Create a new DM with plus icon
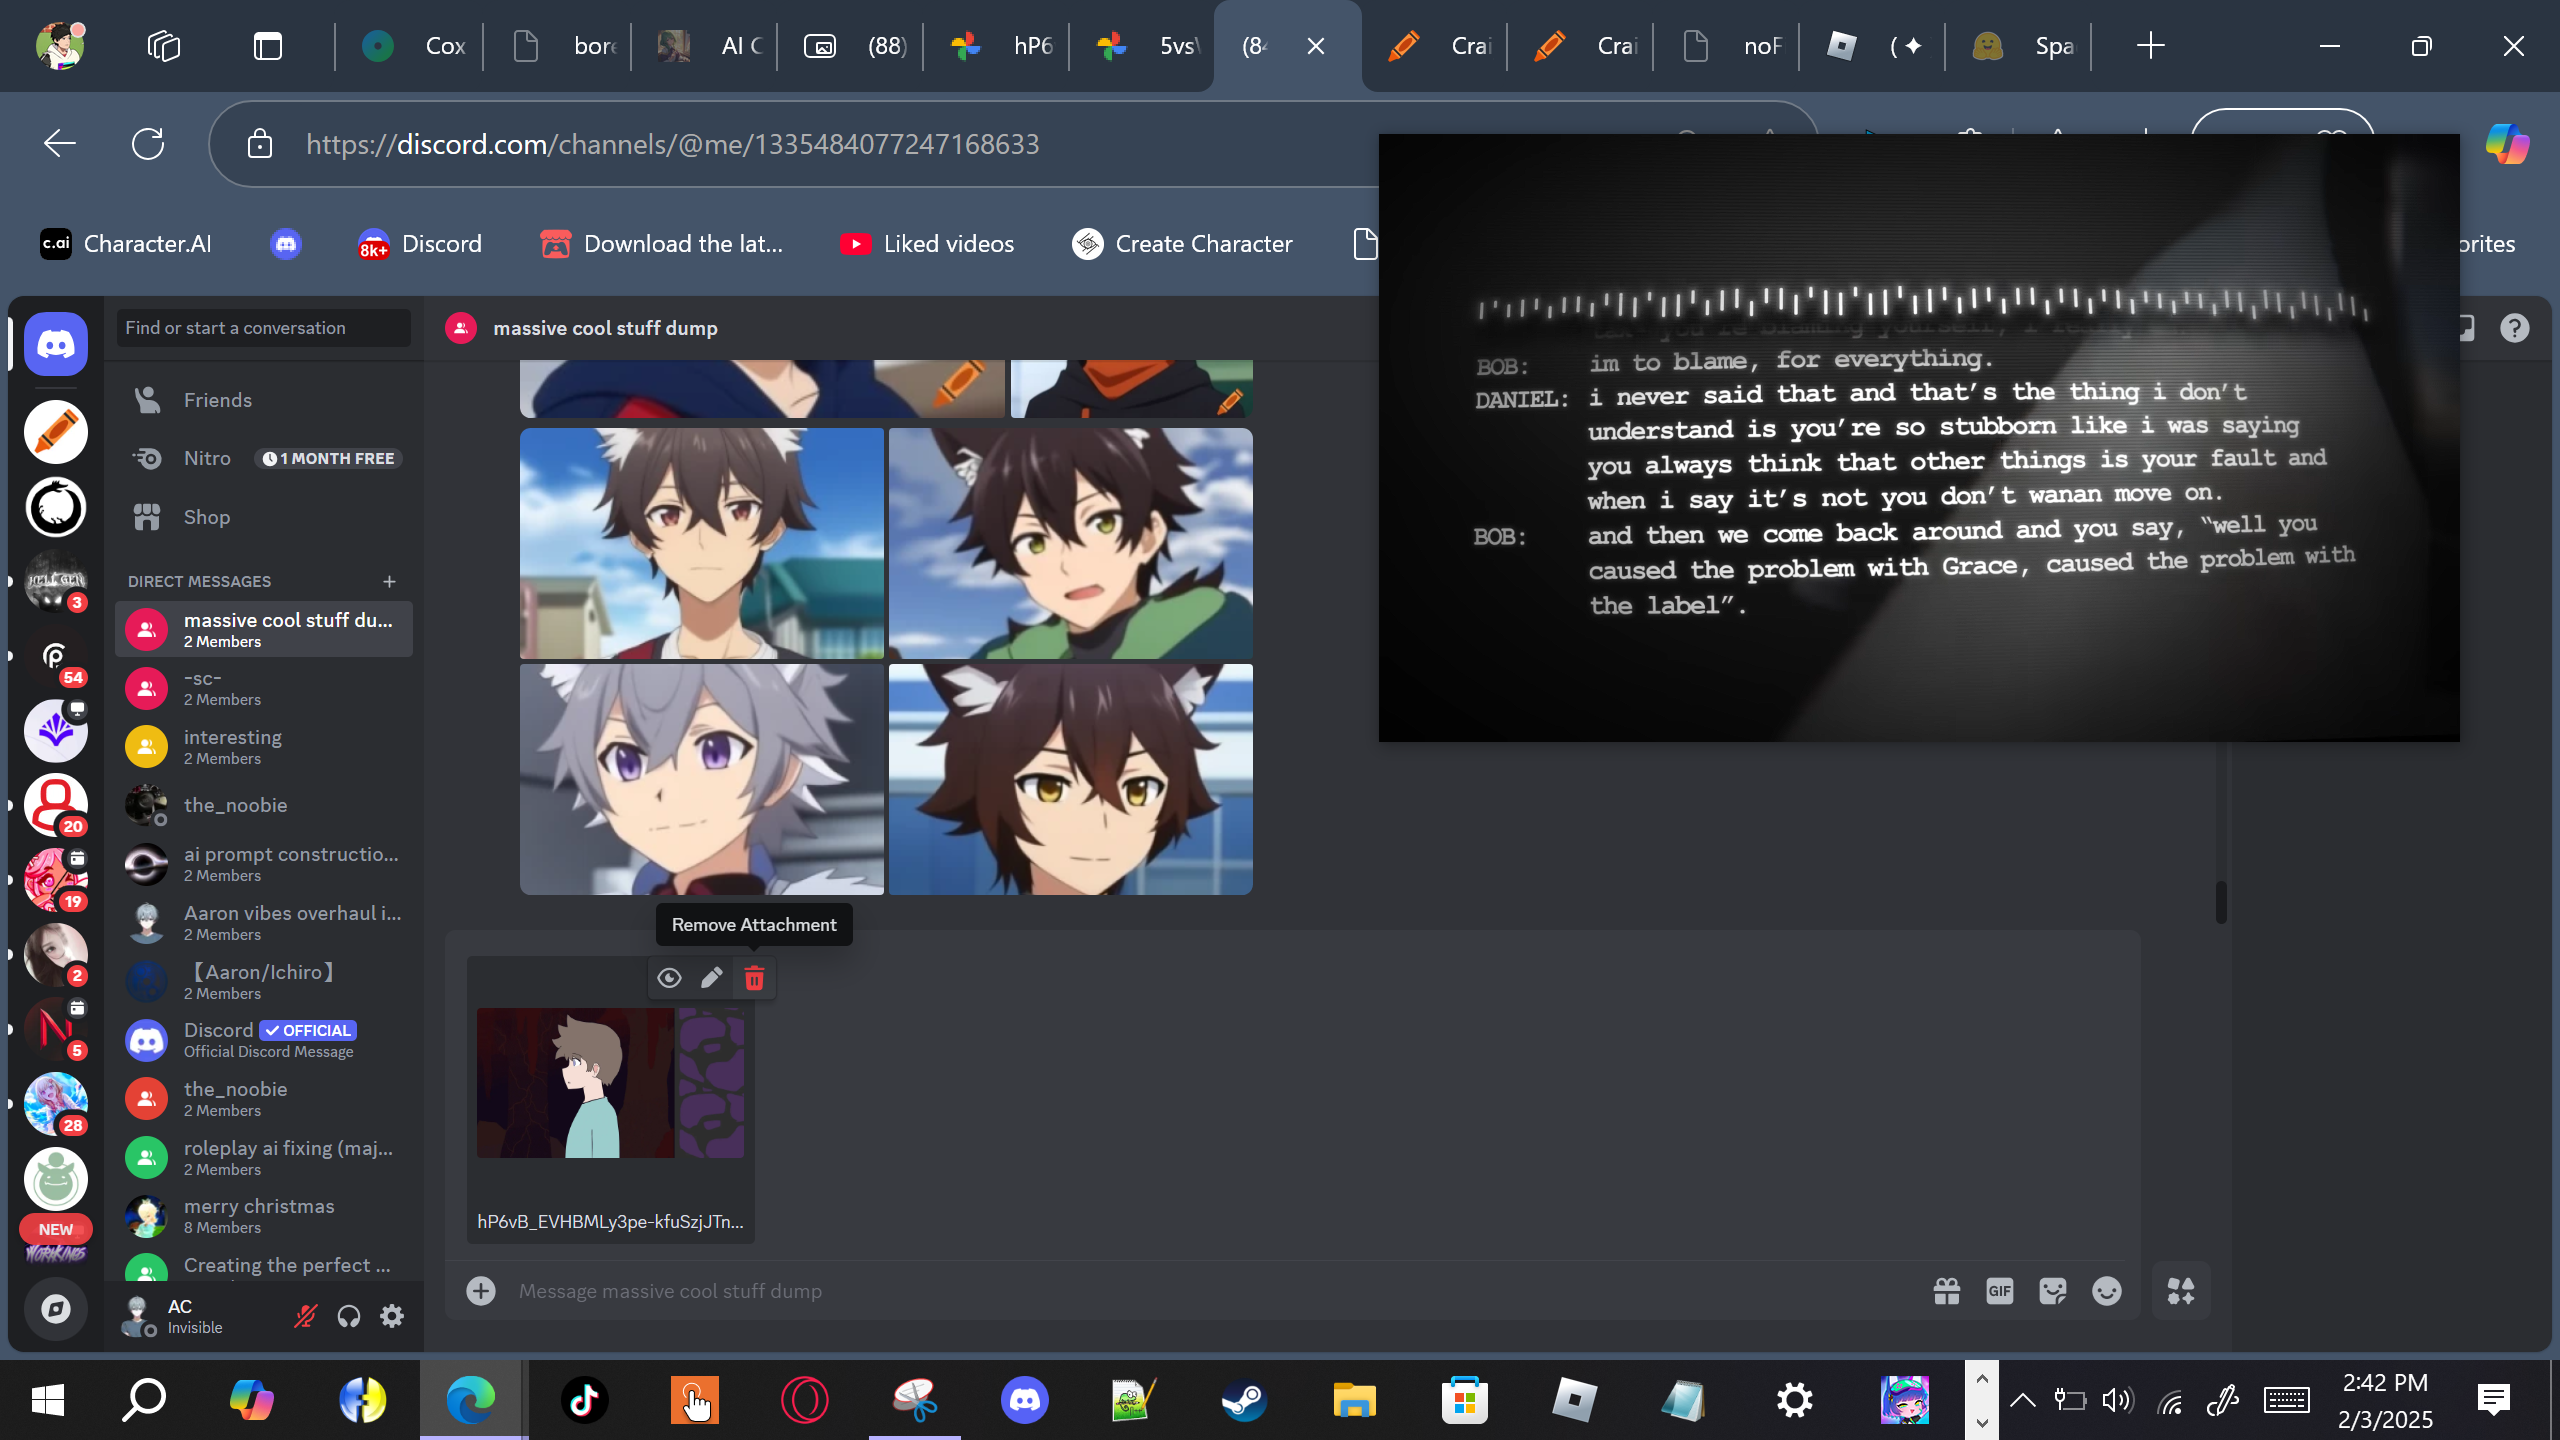Screen dimensions: 2560x1440 click(x=389, y=581)
